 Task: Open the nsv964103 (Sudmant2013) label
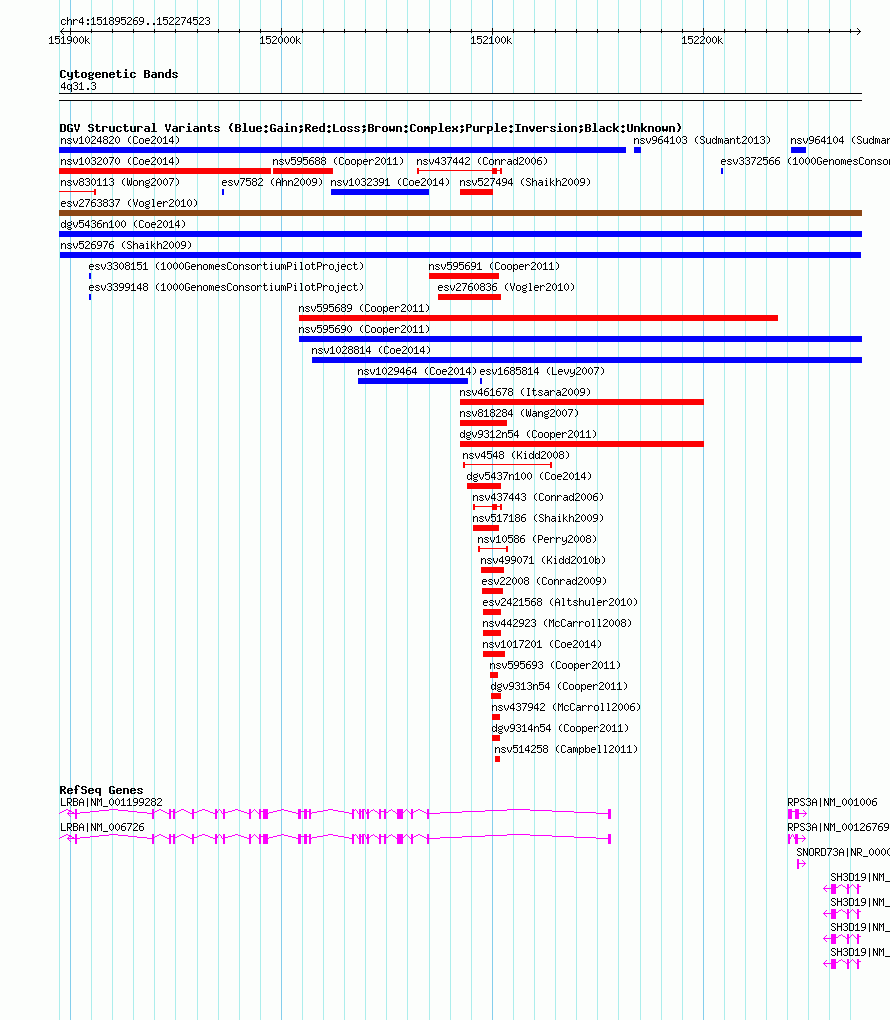pos(702,141)
